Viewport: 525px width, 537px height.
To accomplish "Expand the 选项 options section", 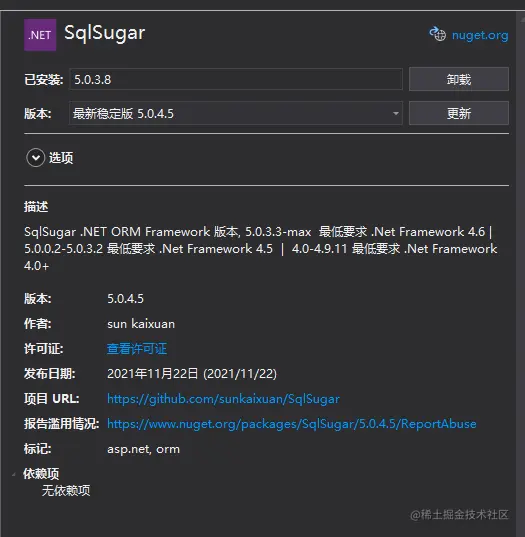I will pos(50,158).
